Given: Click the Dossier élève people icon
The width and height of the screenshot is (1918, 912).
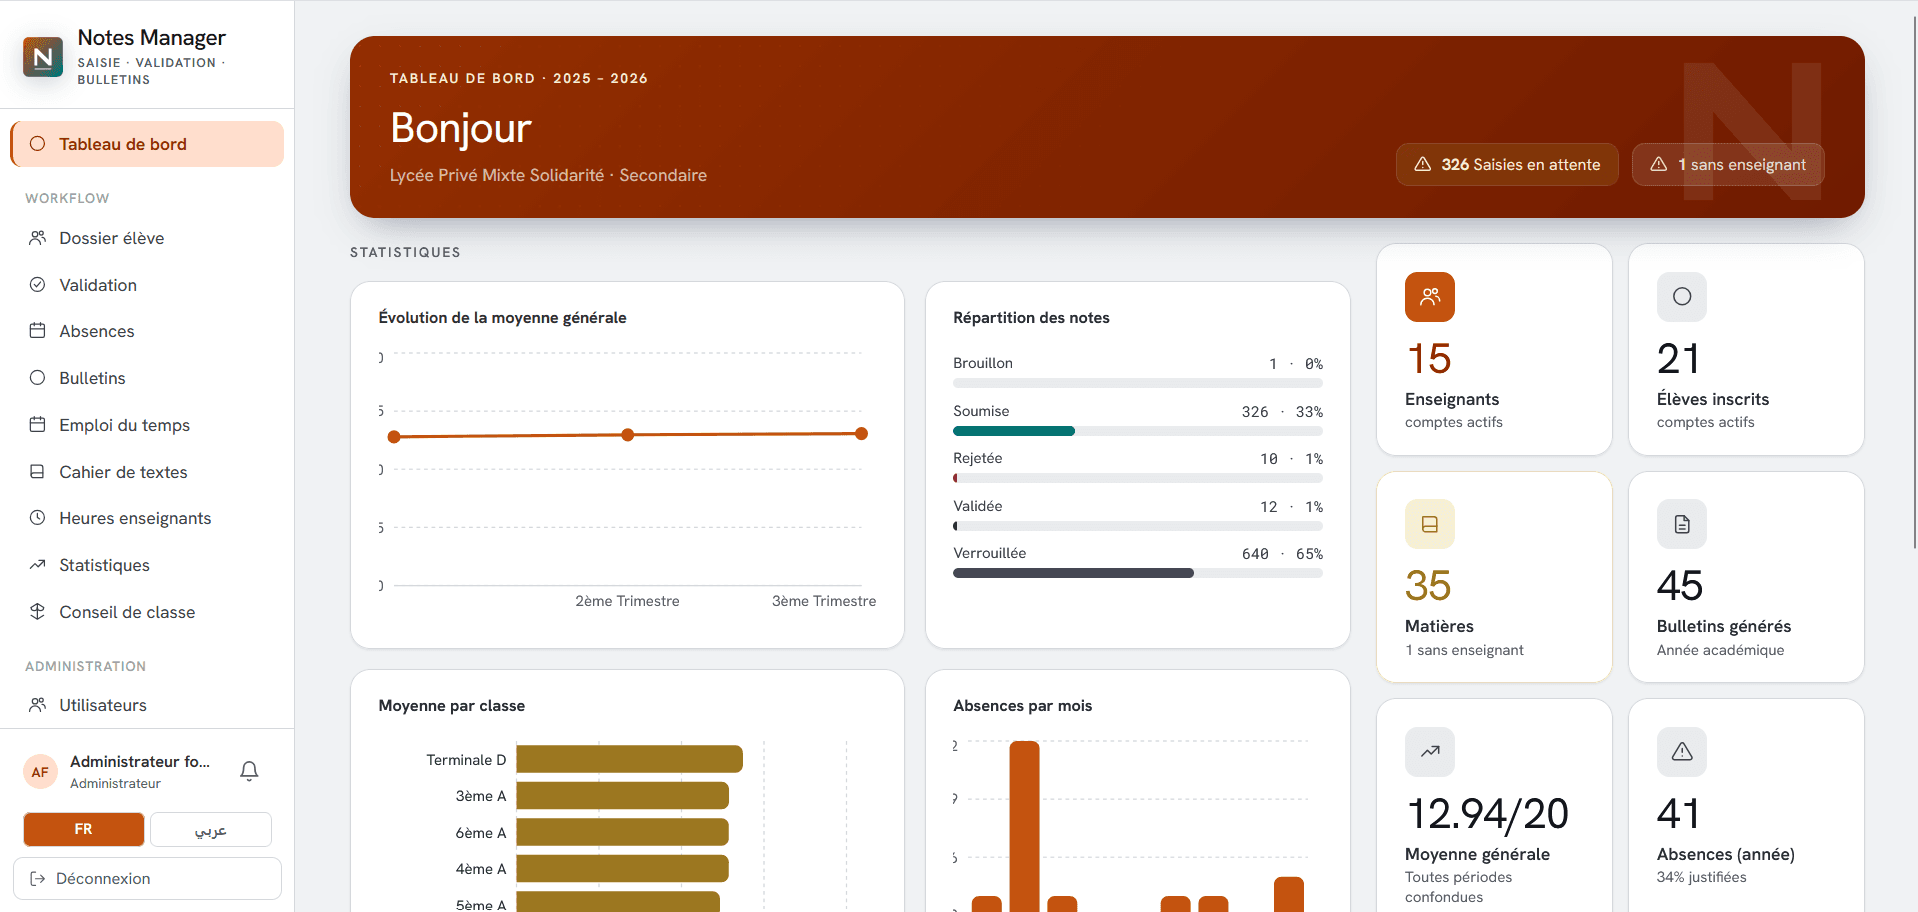Looking at the screenshot, I should coord(37,238).
